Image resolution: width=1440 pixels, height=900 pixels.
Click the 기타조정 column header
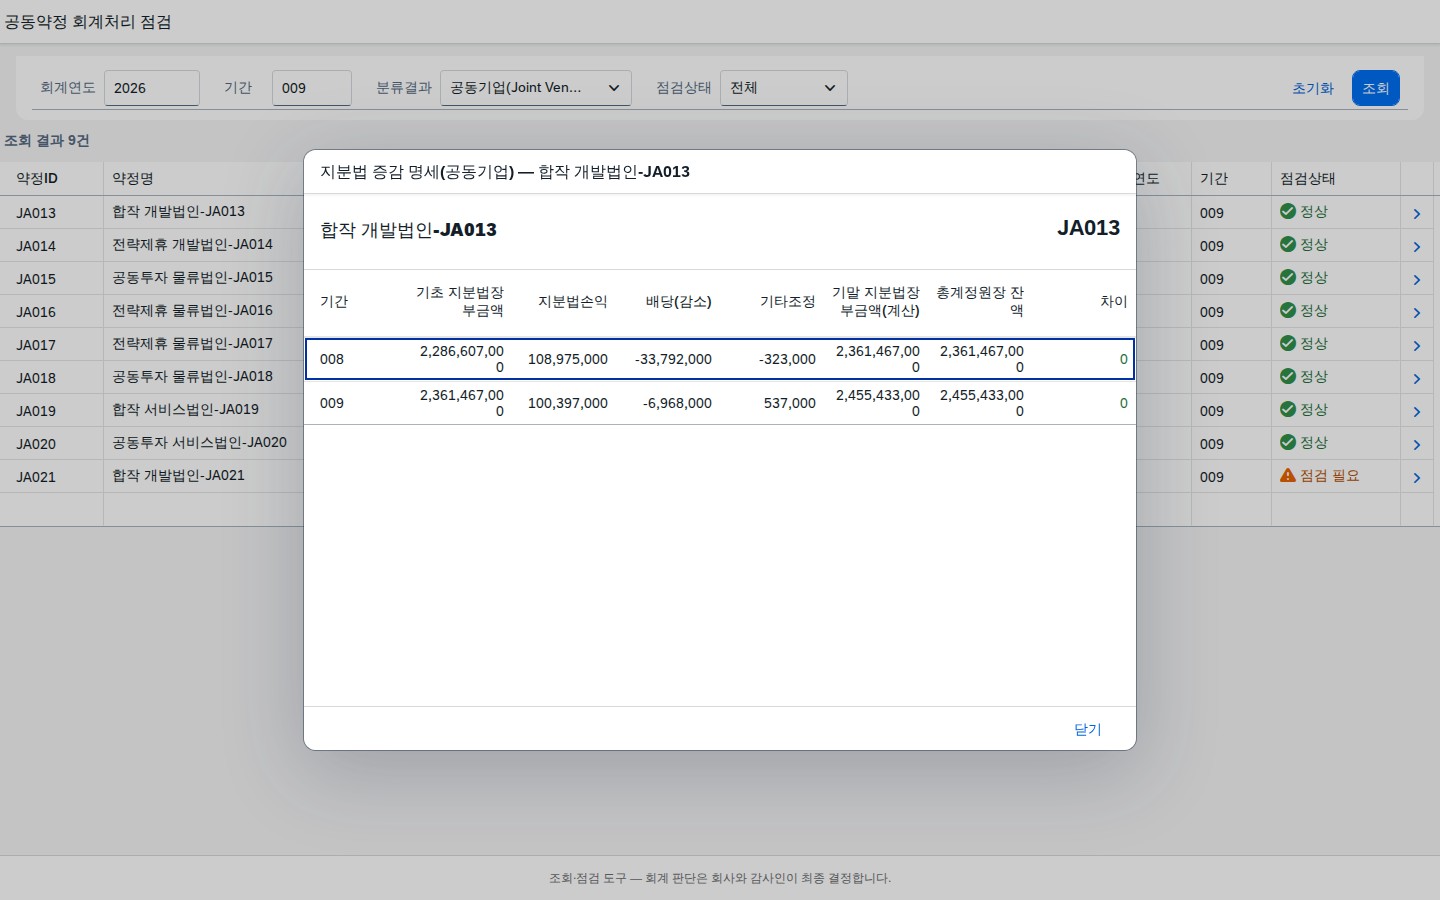[788, 301]
